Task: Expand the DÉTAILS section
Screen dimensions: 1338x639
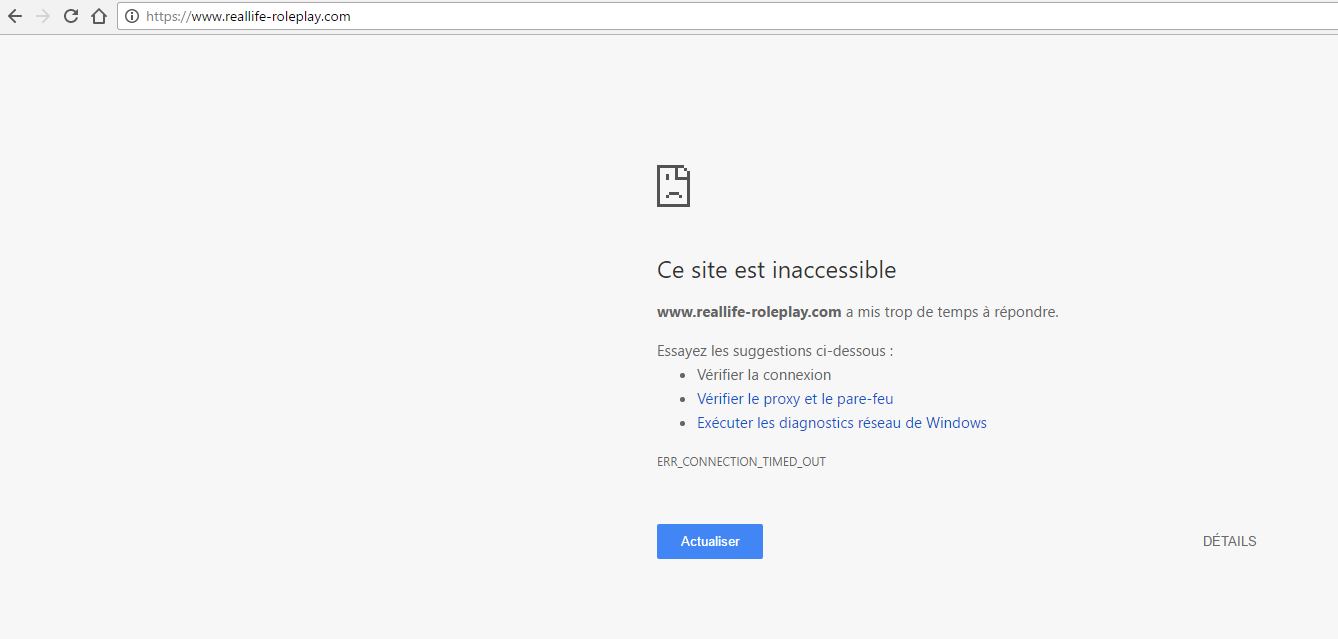Action: click(x=1229, y=541)
